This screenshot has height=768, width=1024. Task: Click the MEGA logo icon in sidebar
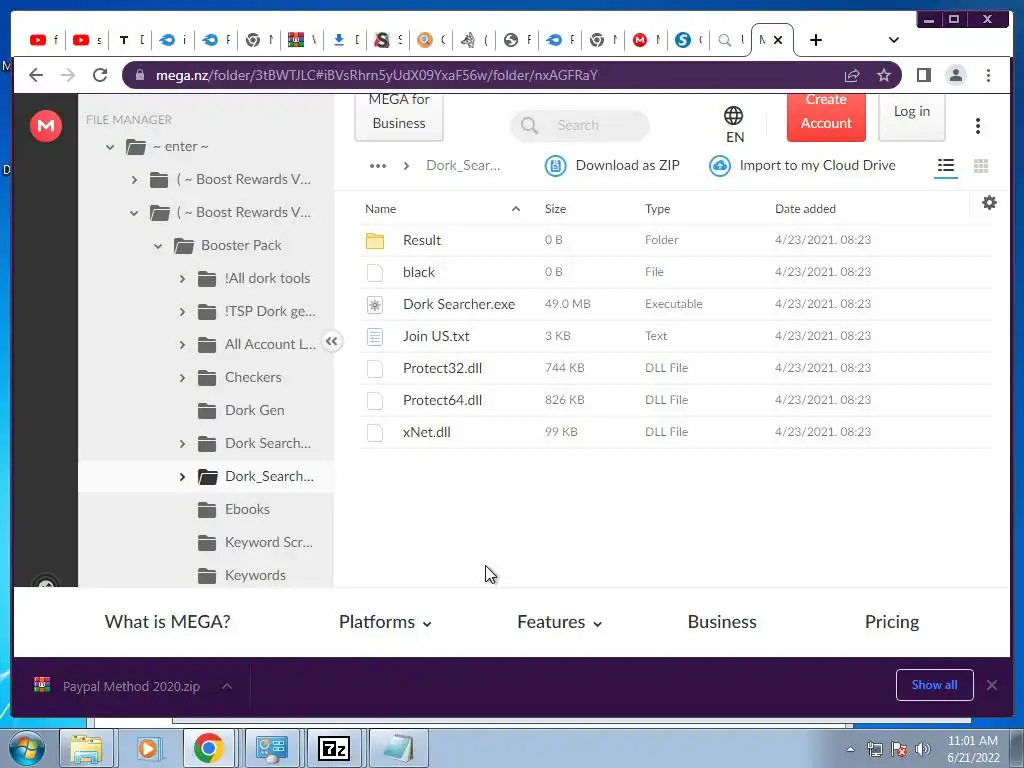pyautogui.click(x=46, y=125)
